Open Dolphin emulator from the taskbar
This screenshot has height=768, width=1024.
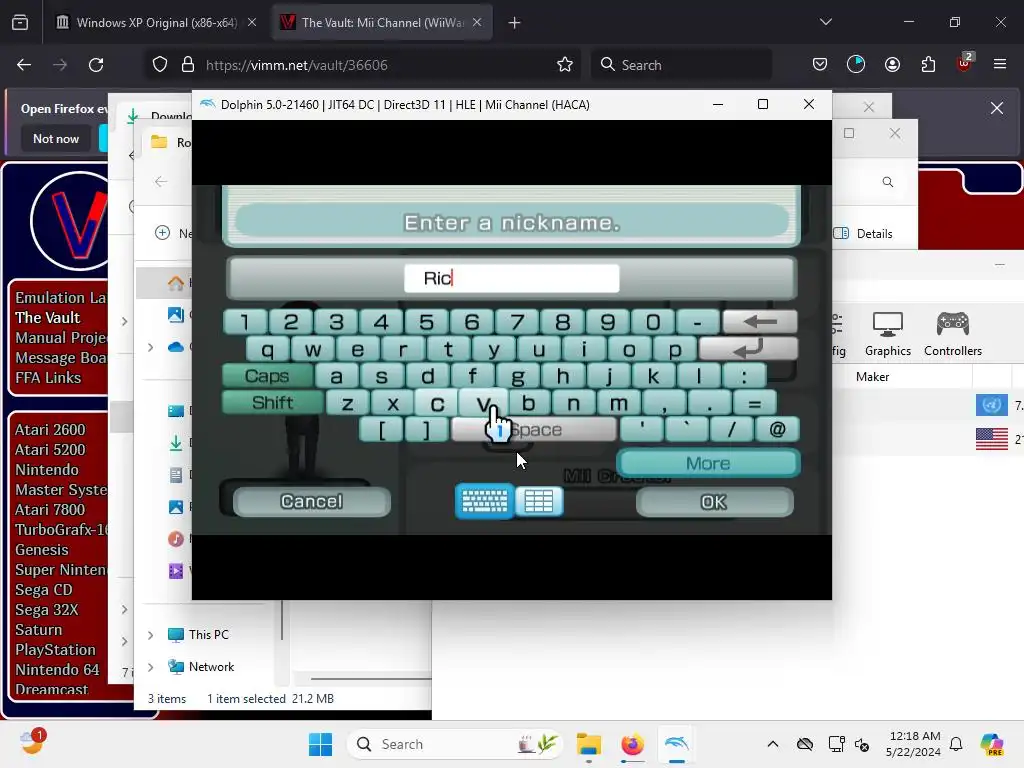point(677,744)
